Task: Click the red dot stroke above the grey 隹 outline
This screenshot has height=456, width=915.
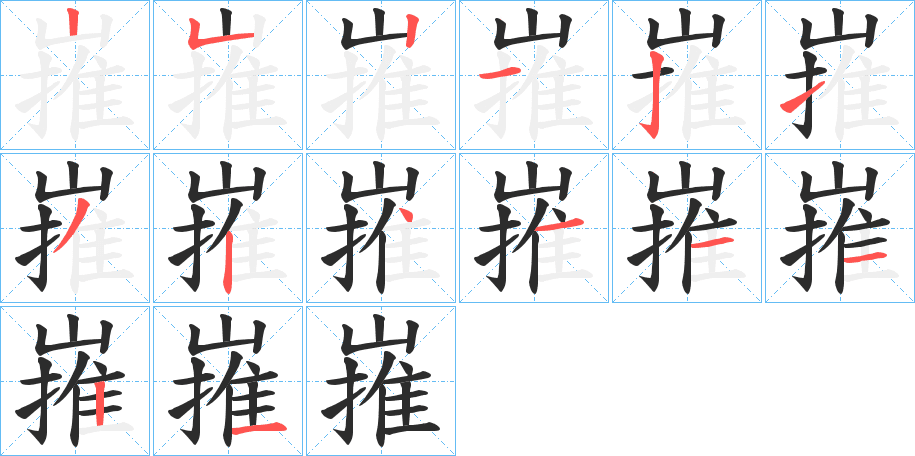Action: pos(406,214)
